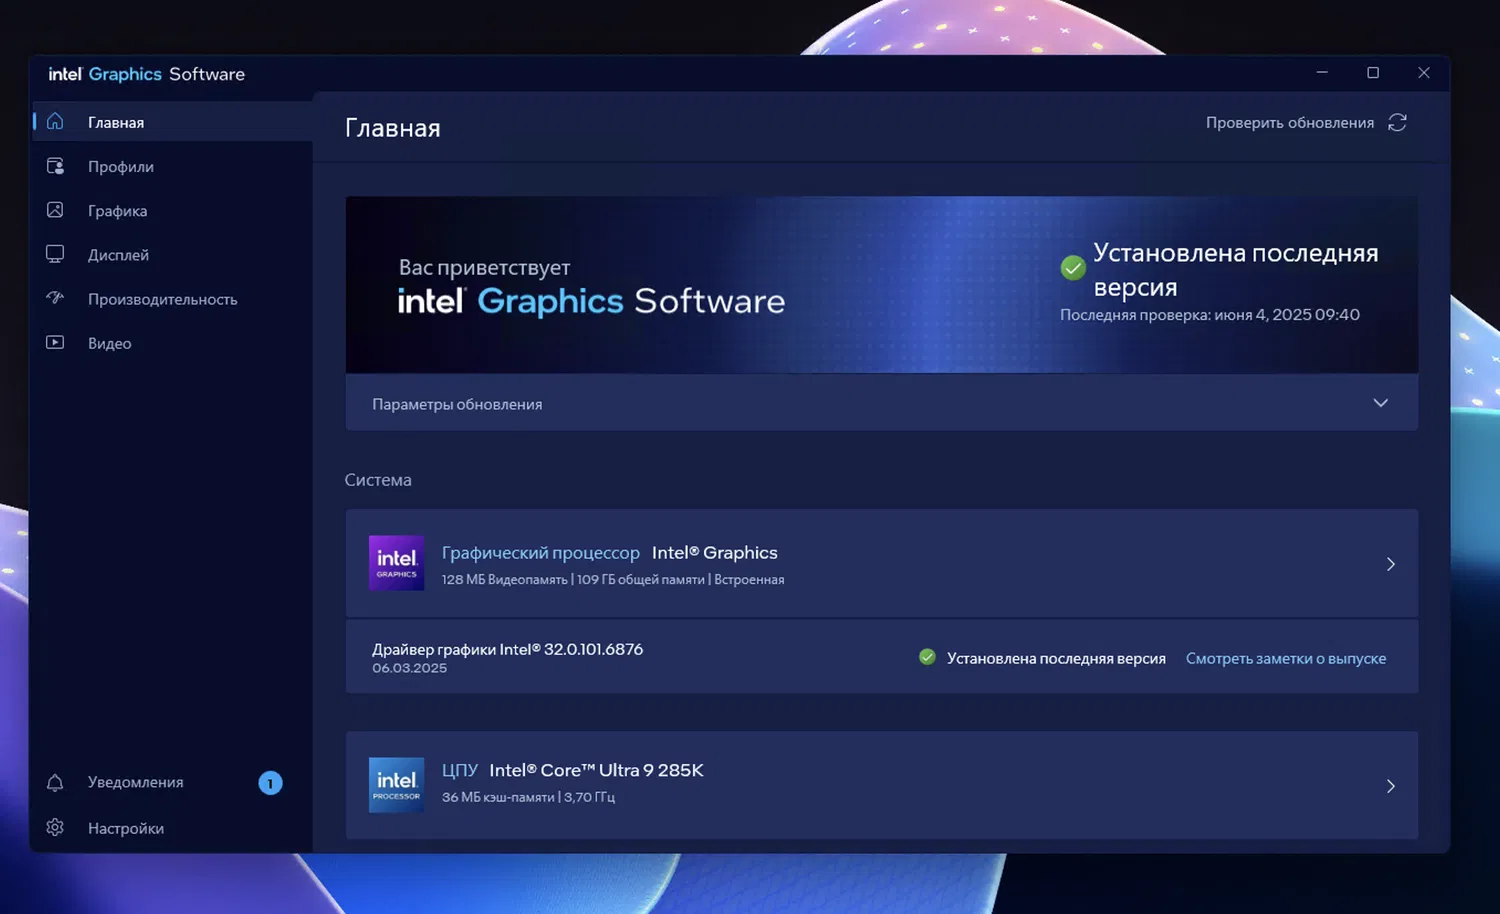Click the Intel Graphics purple logo badge

pos(396,563)
